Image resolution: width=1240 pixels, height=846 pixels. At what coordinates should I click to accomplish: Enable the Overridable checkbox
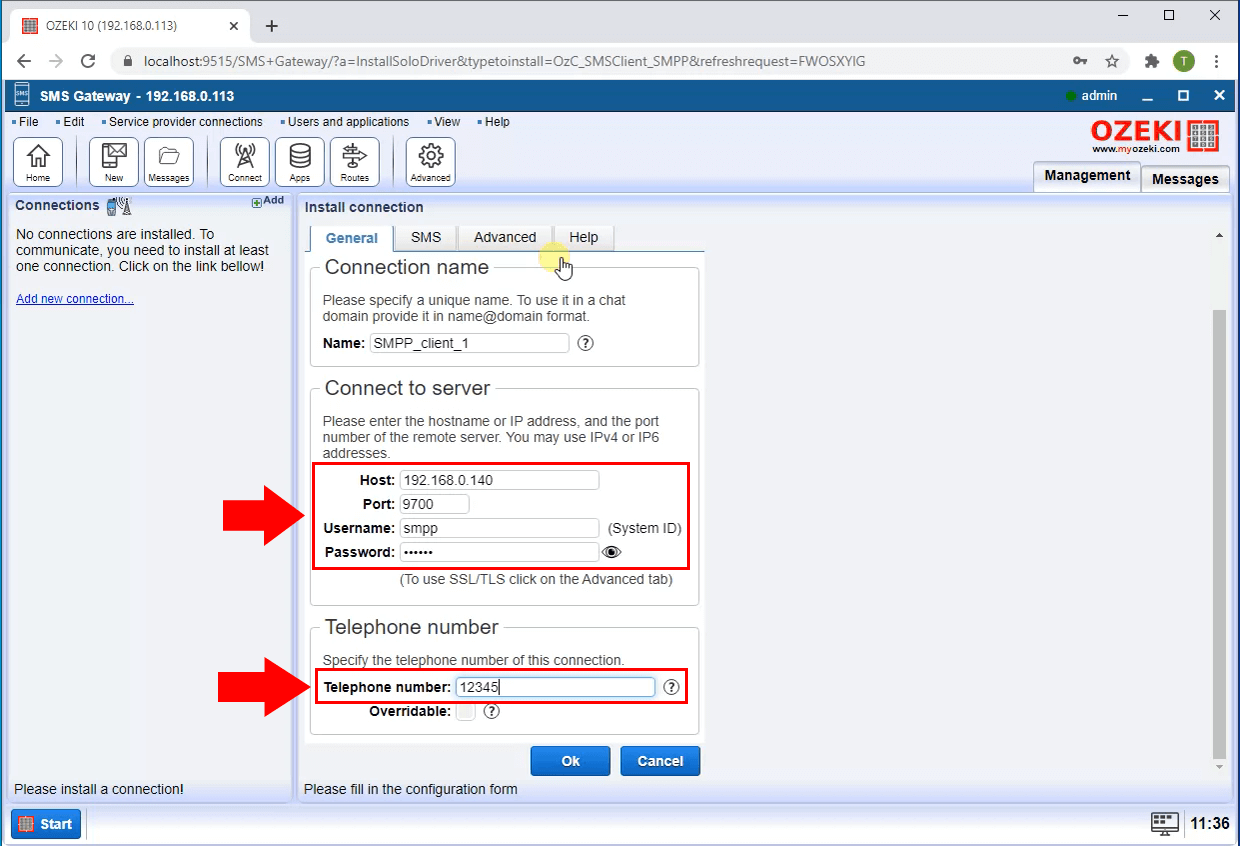click(x=465, y=711)
